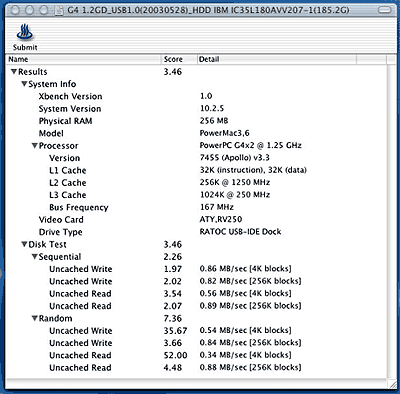Image resolution: width=400 pixels, height=394 pixels.
Task: Select the Uncached Read row scoring 3.54
Action: coord(197,294)
